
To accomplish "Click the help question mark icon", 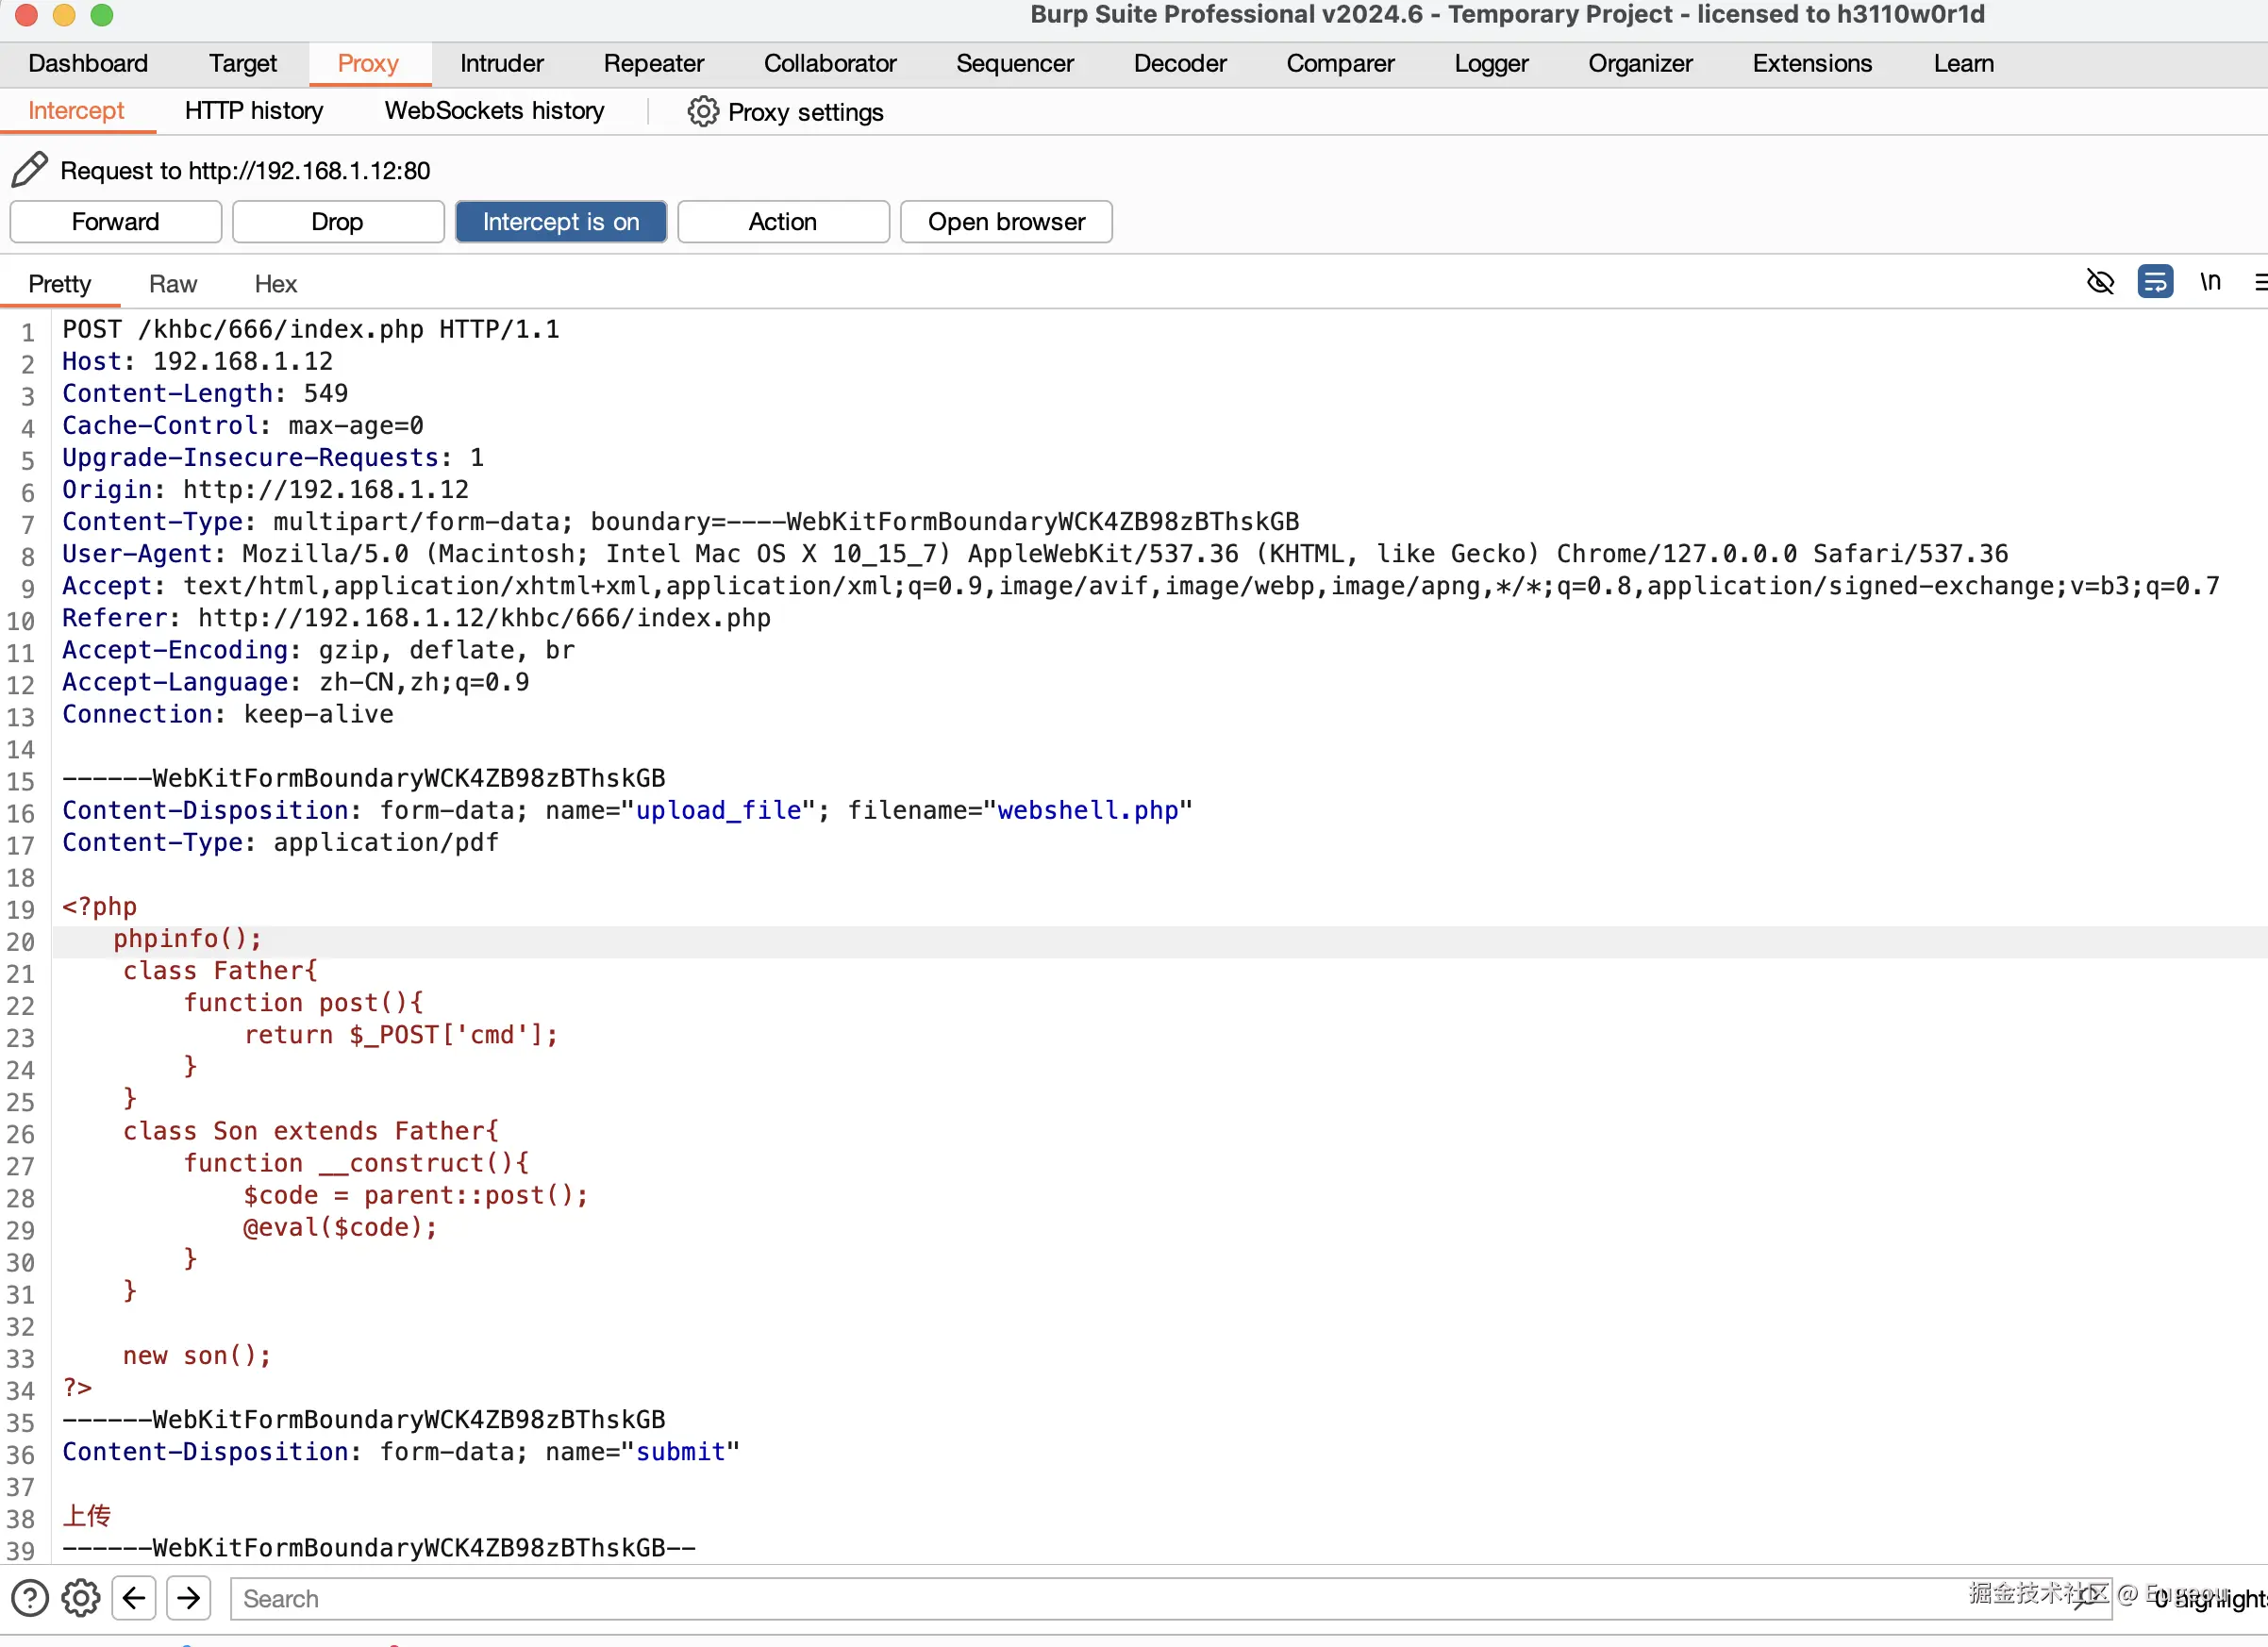I will point(30,1598).
